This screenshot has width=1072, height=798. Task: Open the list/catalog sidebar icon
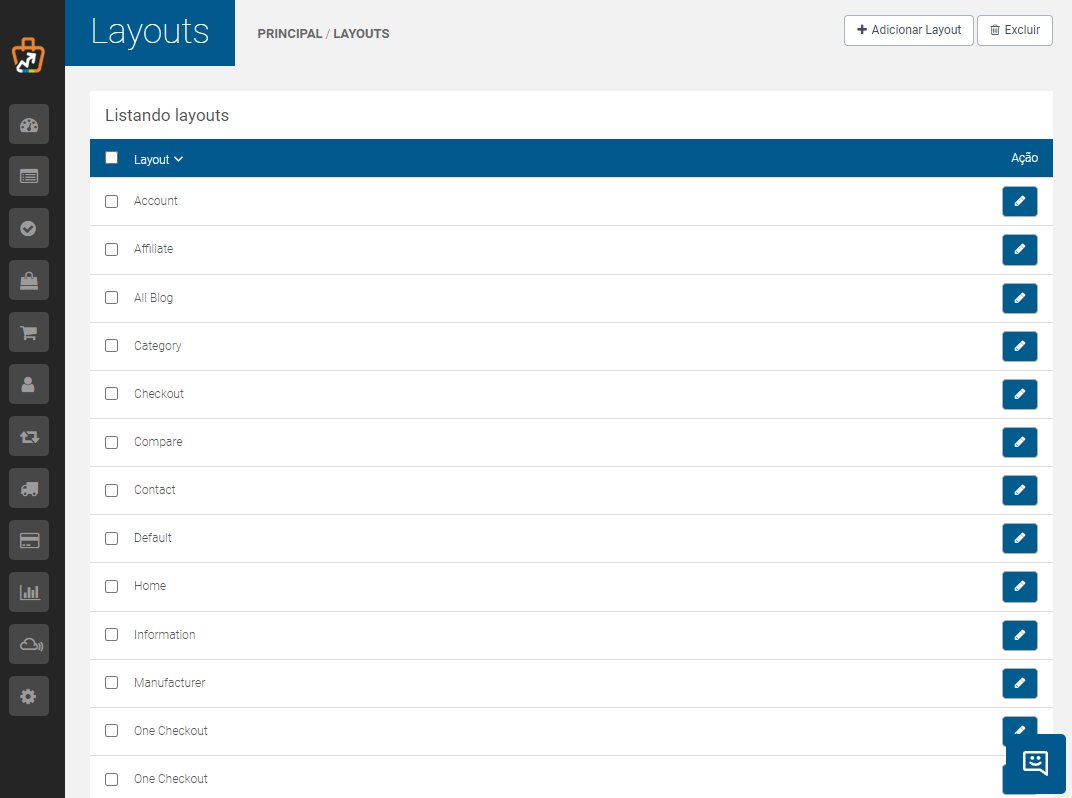click(29, 176)
